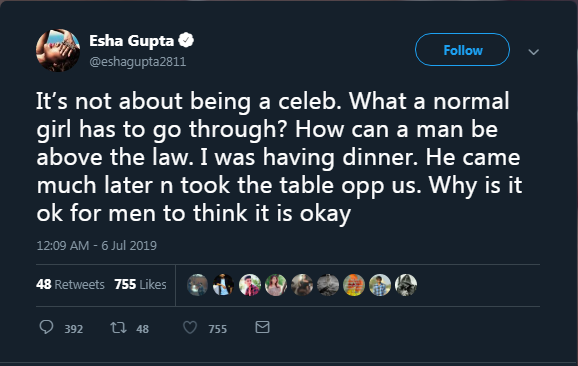The image size is (578, 366).
Task: View the 755 Likes list
Action: click(140, 284)
